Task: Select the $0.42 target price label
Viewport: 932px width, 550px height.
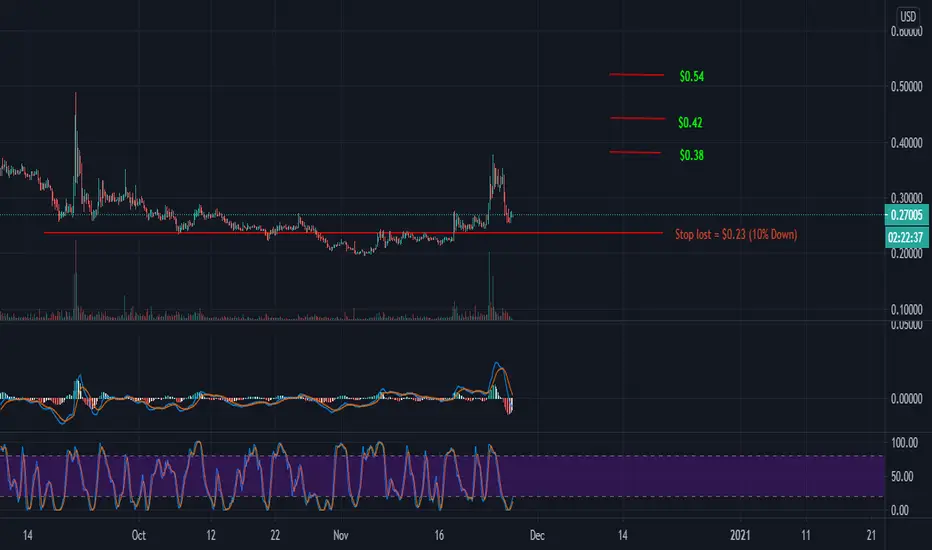Action: click(x=690, y=122)
